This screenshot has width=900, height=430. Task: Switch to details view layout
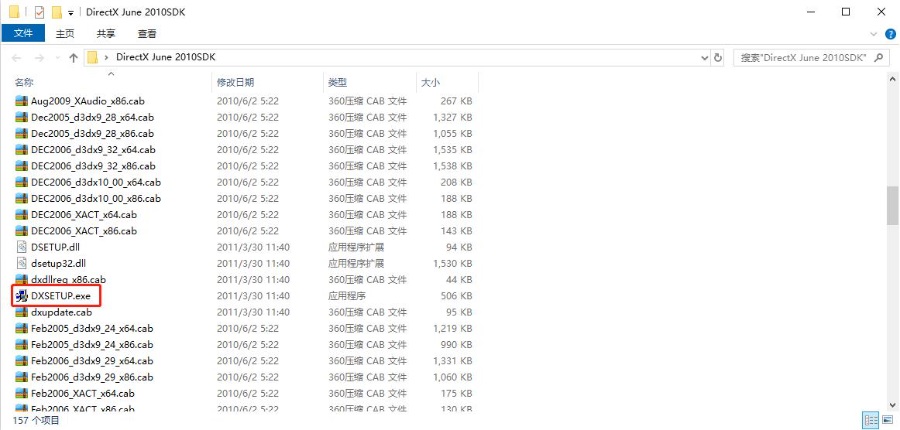[x=871, y=420]
